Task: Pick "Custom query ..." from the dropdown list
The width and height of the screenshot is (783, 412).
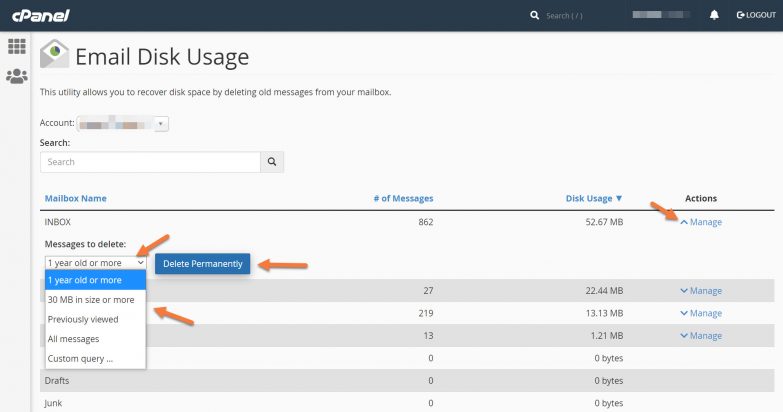Action: [x=81, y=358]
